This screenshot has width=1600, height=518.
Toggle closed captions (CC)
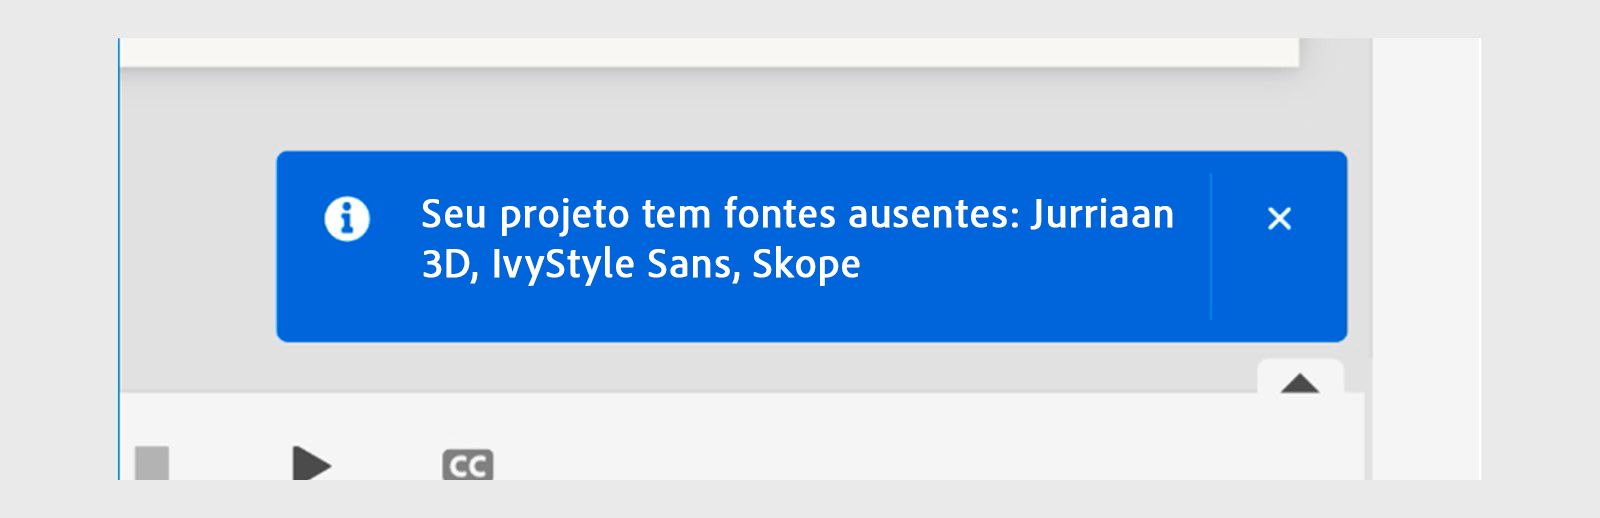[x=468, y=465]
